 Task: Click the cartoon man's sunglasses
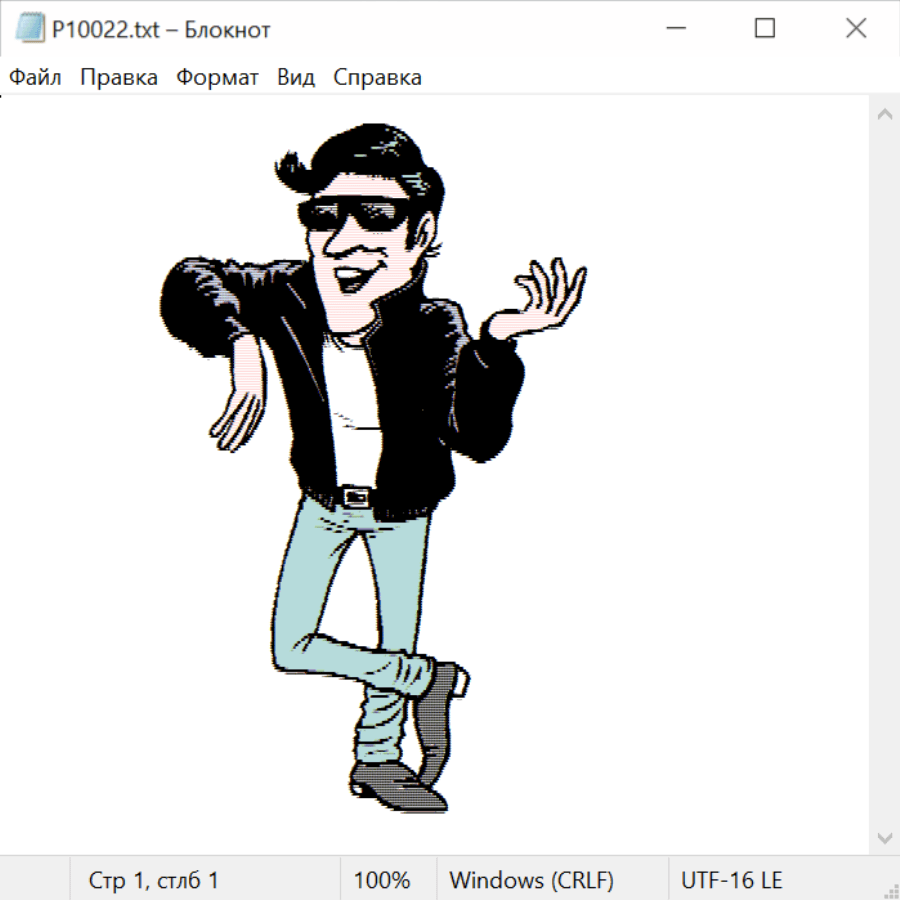(x=355, y=215)
